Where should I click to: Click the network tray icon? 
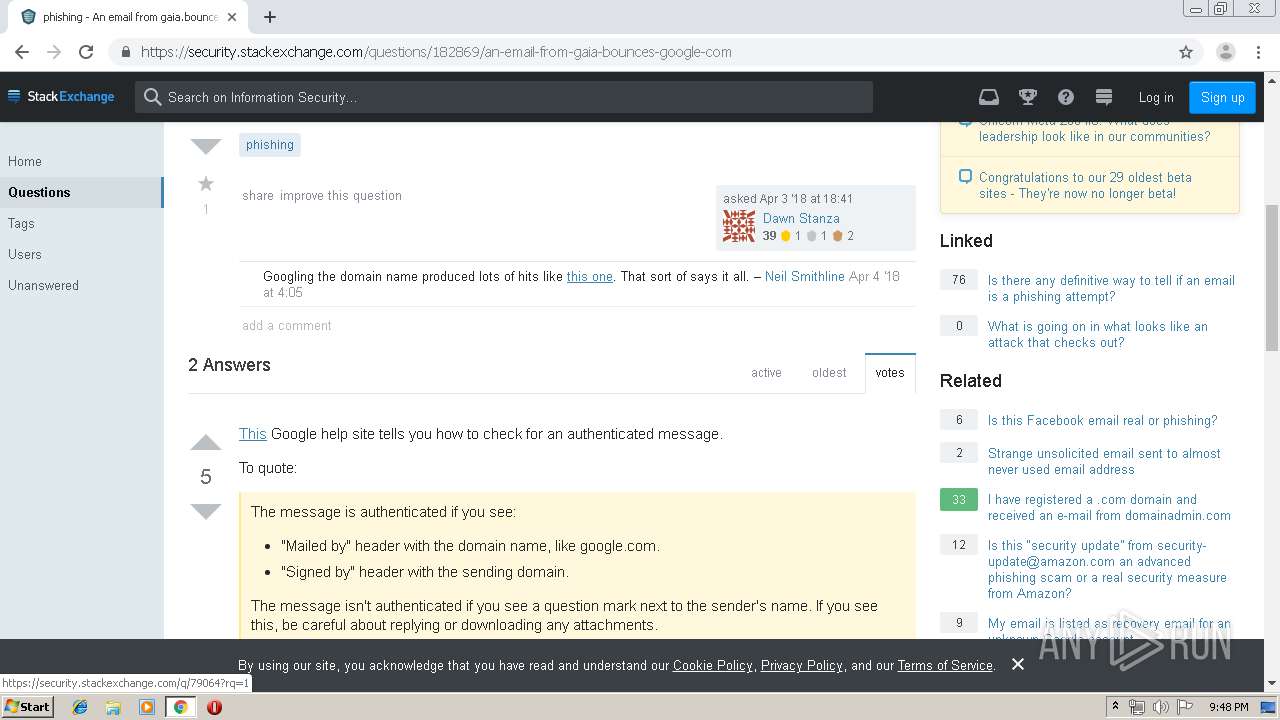pyautogui.click(x=1136, y=707)
